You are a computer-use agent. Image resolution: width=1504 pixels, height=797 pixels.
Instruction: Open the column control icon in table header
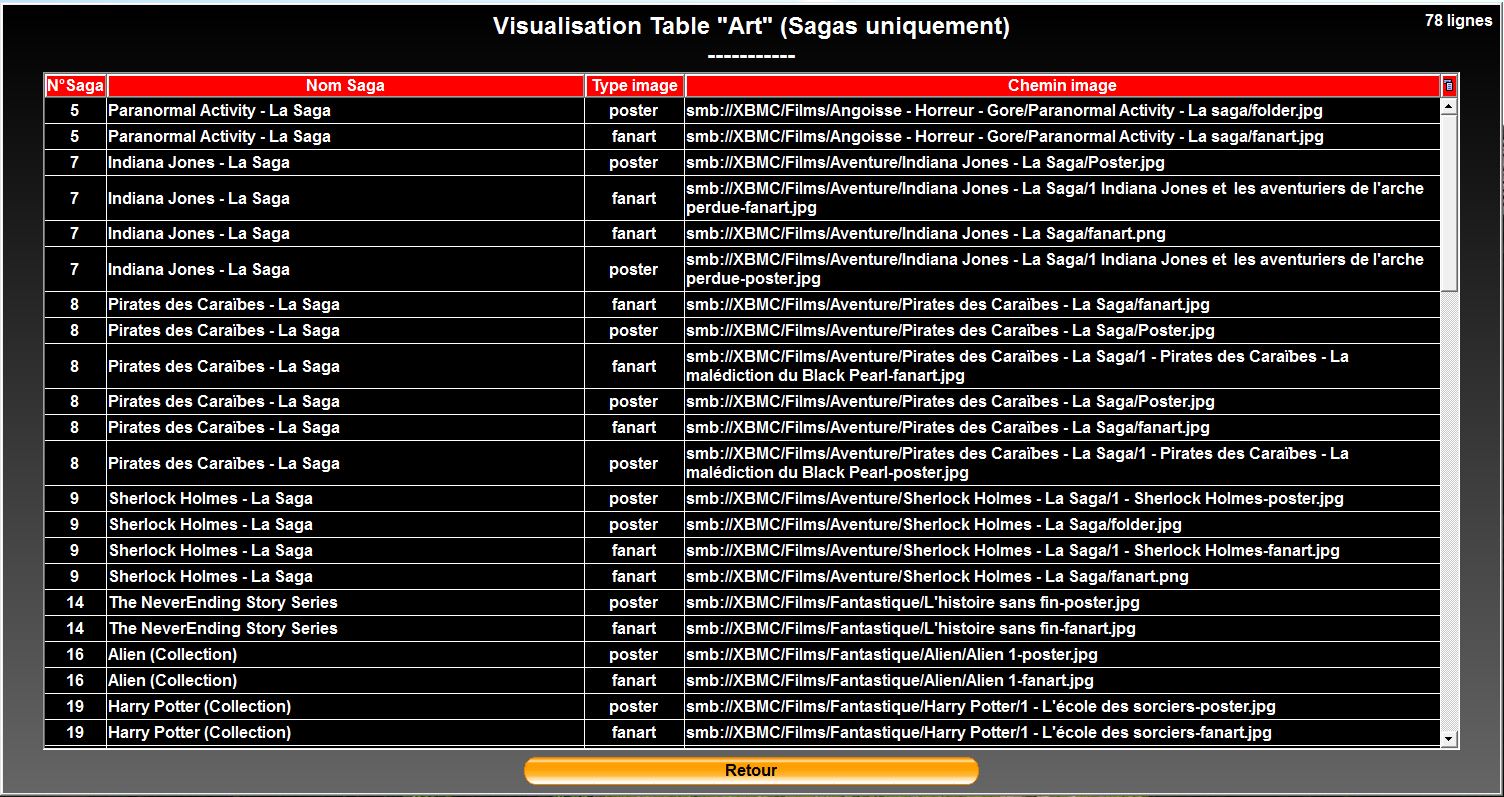click(x=1449, y=86)
